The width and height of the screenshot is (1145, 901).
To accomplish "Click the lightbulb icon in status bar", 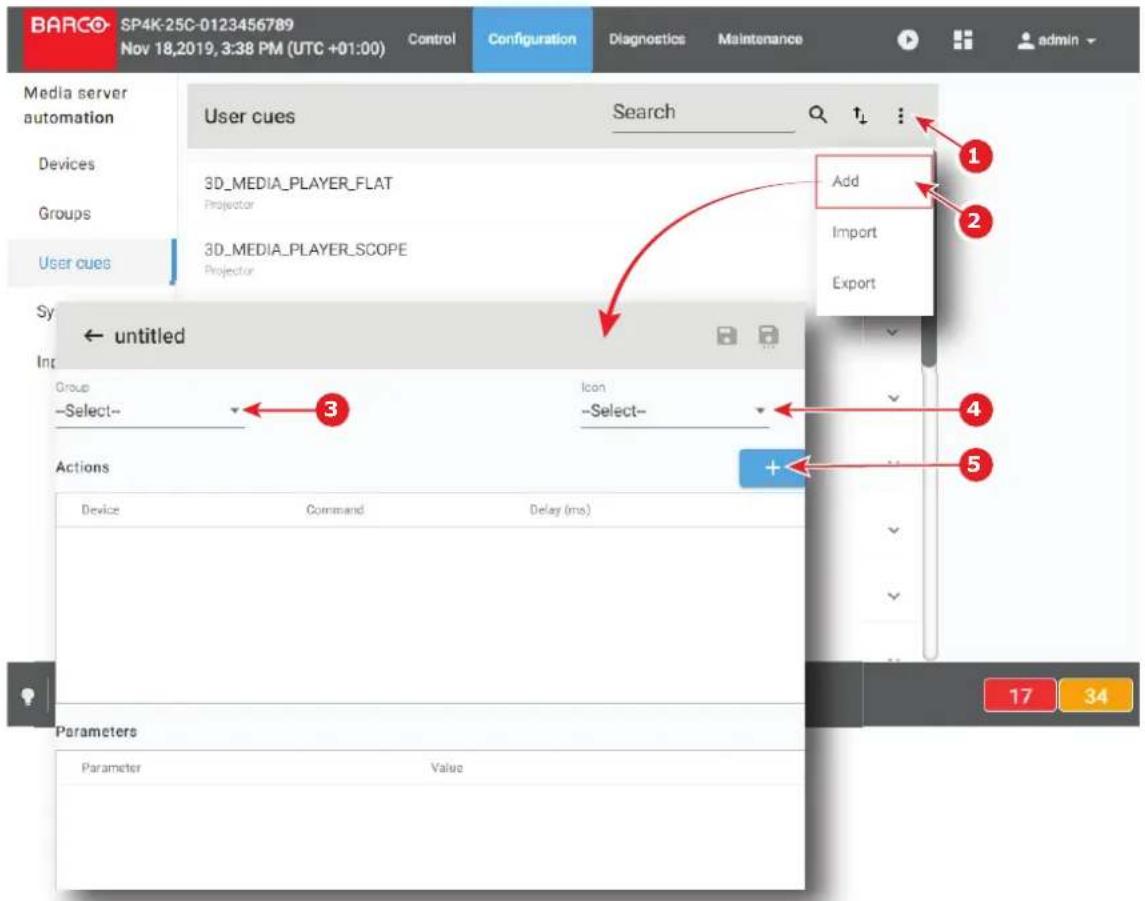I will coord(28,697).
